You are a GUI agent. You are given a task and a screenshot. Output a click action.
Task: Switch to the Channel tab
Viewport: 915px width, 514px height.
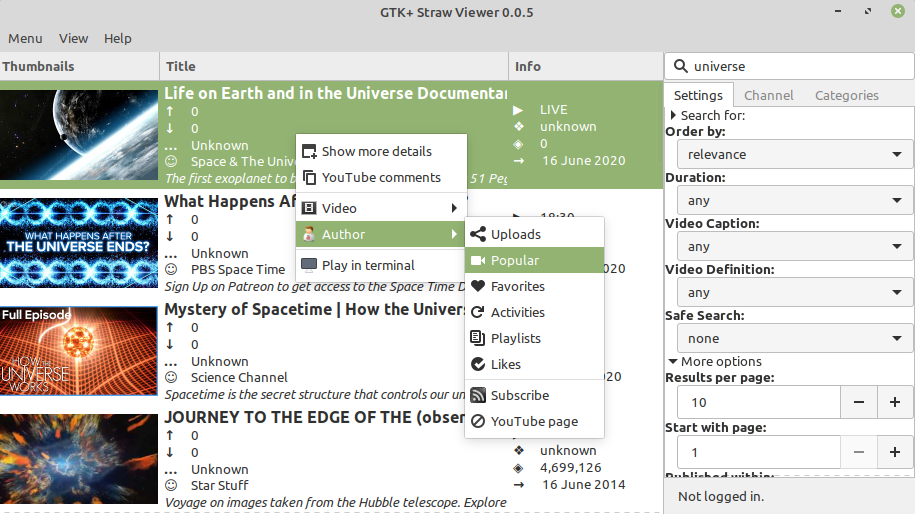click(x=768, y=96)
